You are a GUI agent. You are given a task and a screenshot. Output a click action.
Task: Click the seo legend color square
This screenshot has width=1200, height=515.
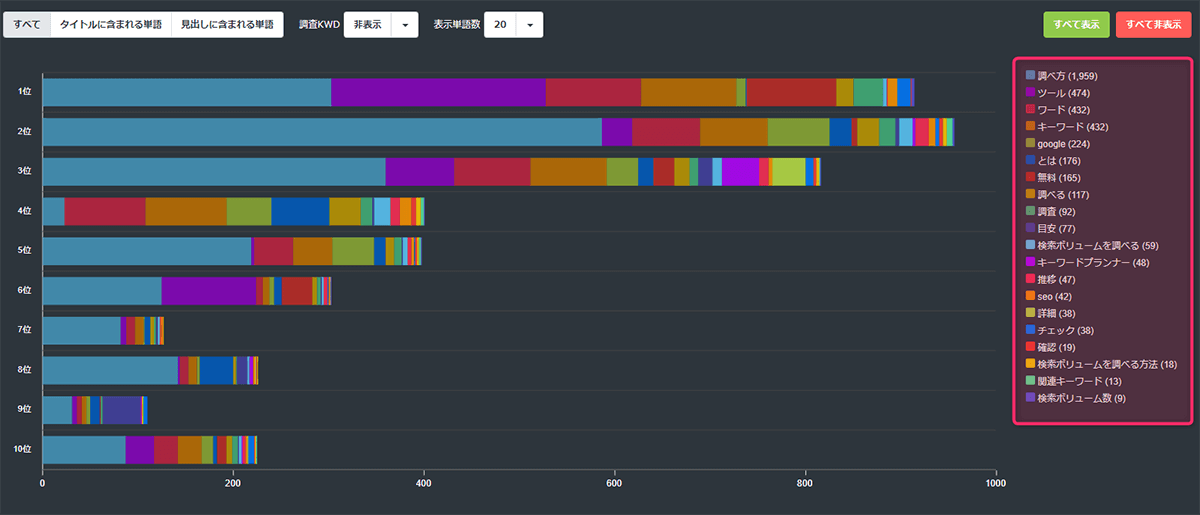1030,297
